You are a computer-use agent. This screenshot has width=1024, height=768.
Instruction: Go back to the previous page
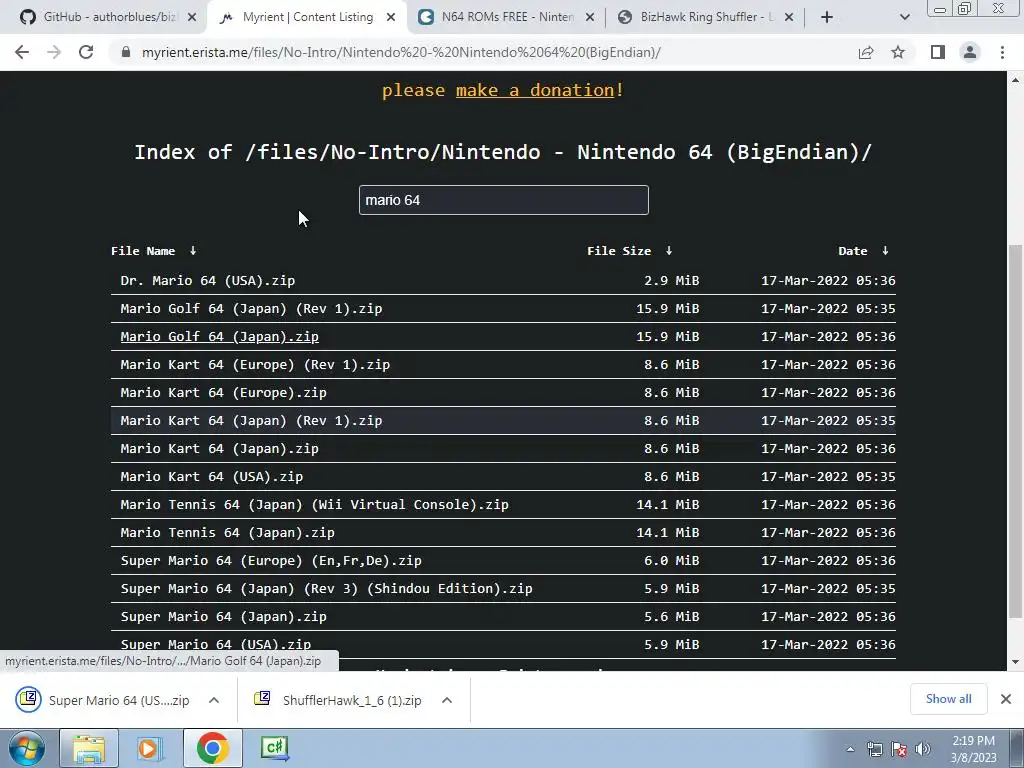pos(22,52)
